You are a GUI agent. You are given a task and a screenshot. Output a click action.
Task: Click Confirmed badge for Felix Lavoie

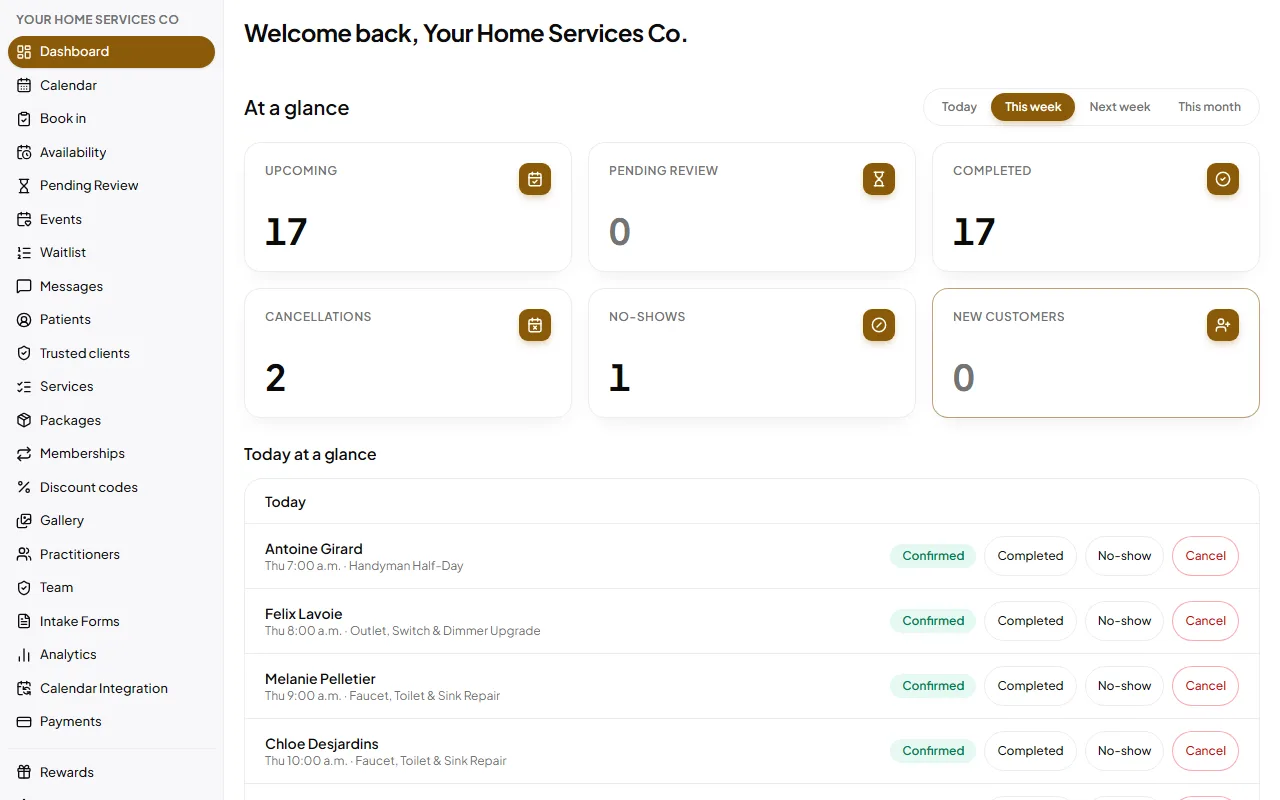[933, 621]
